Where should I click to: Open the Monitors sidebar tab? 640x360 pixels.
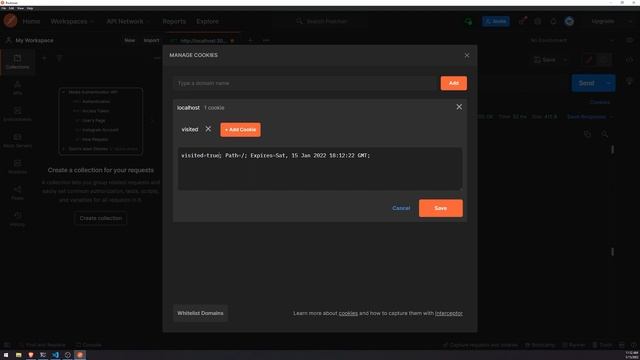(x=17, y=167)
